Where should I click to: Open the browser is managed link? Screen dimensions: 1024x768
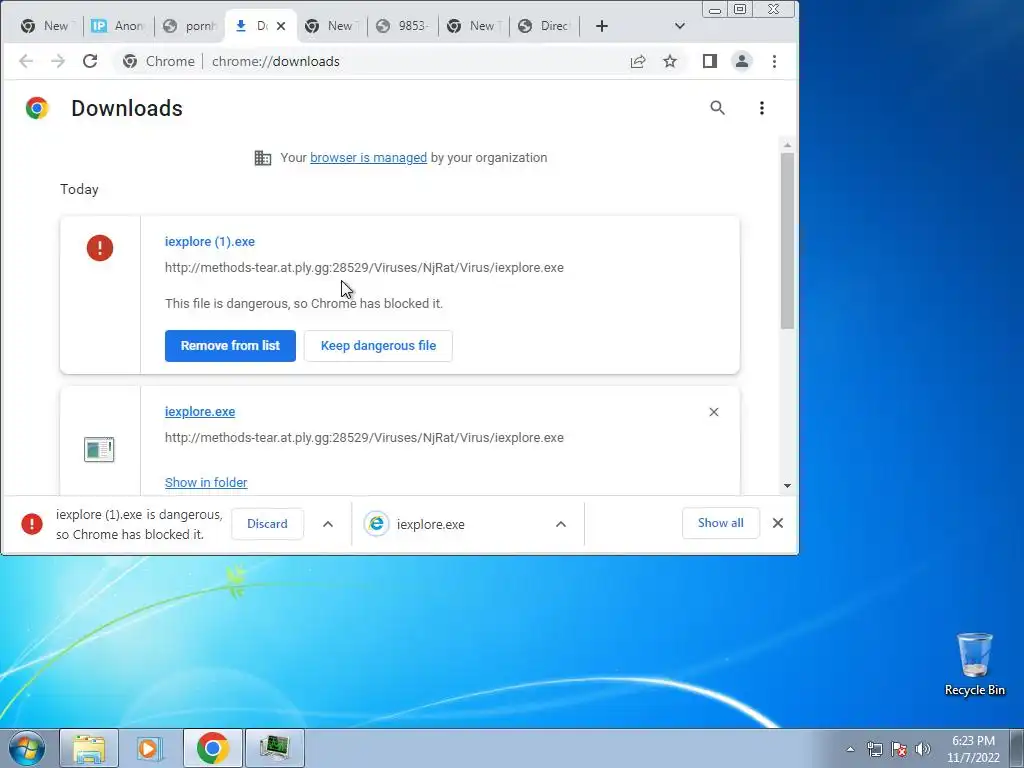[368, 157]
